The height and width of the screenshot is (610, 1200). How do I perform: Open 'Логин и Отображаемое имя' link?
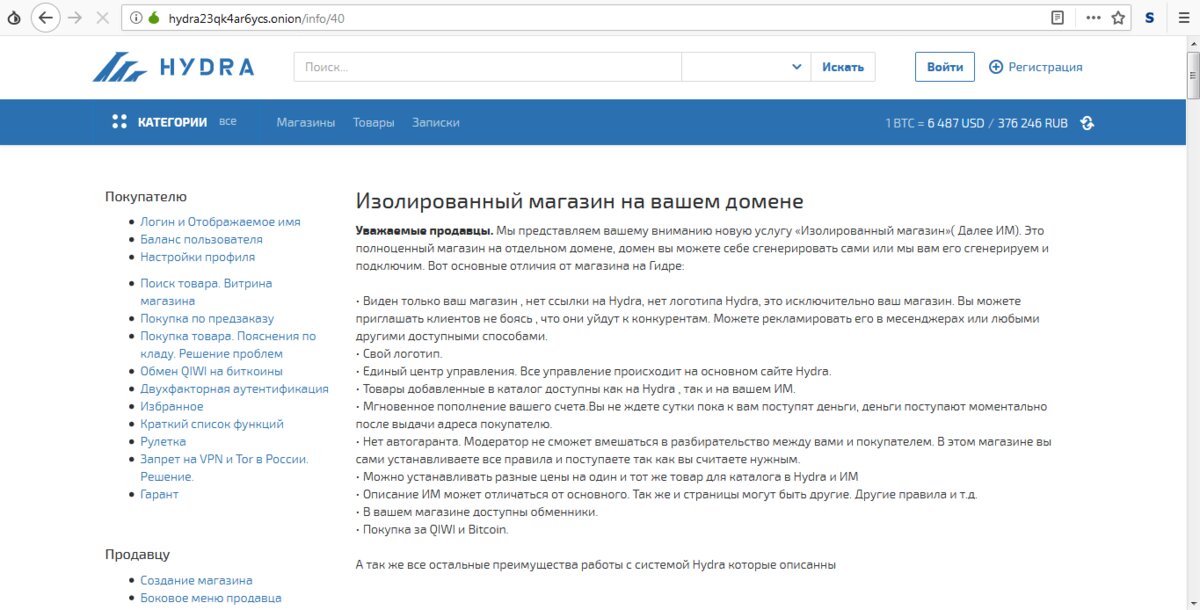click(x=220, y=222)
